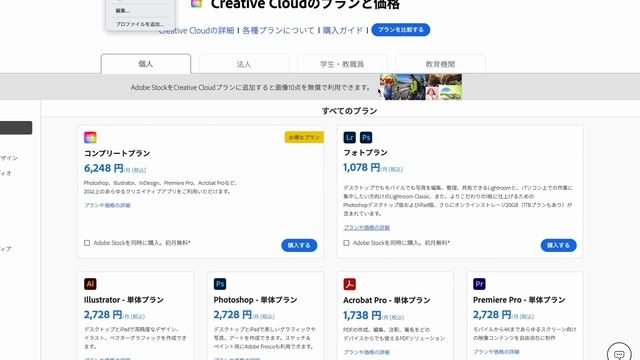
Task: Click the すべてのプラン heading
Action: [349, 111]
